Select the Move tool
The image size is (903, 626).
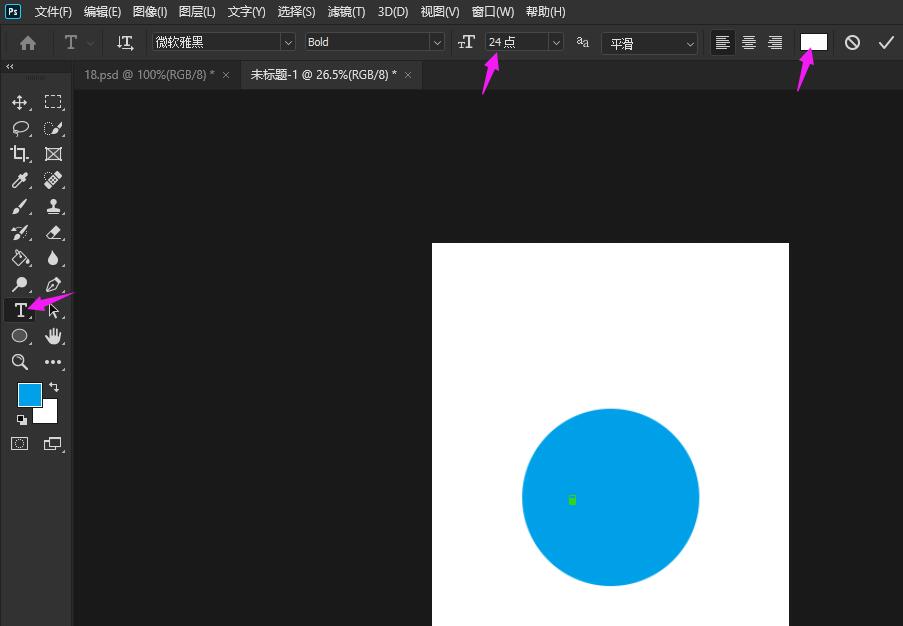point(20,103)
